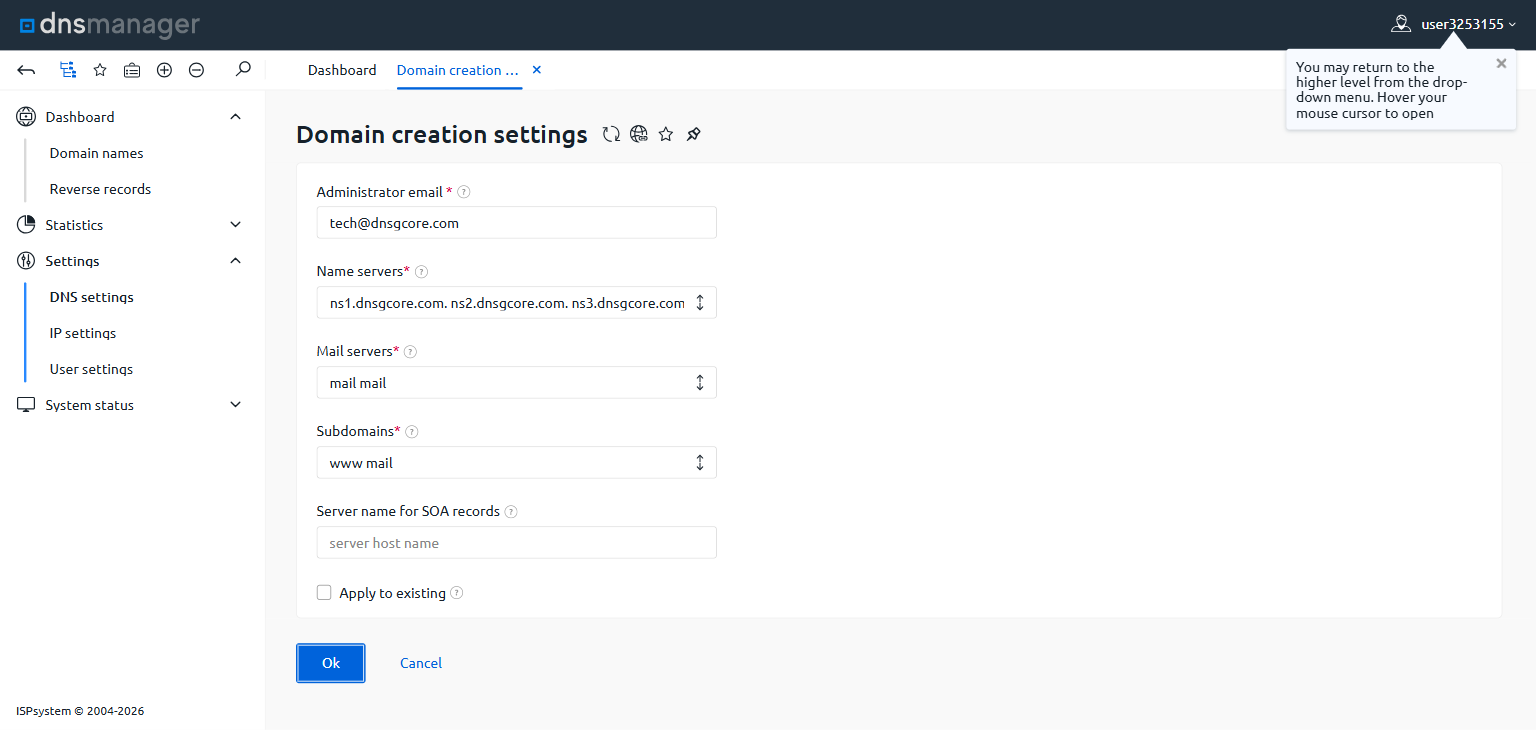Pin the Domain creation settings page
The width and height of the screenshot is (1536, 730).
point(694,134)
